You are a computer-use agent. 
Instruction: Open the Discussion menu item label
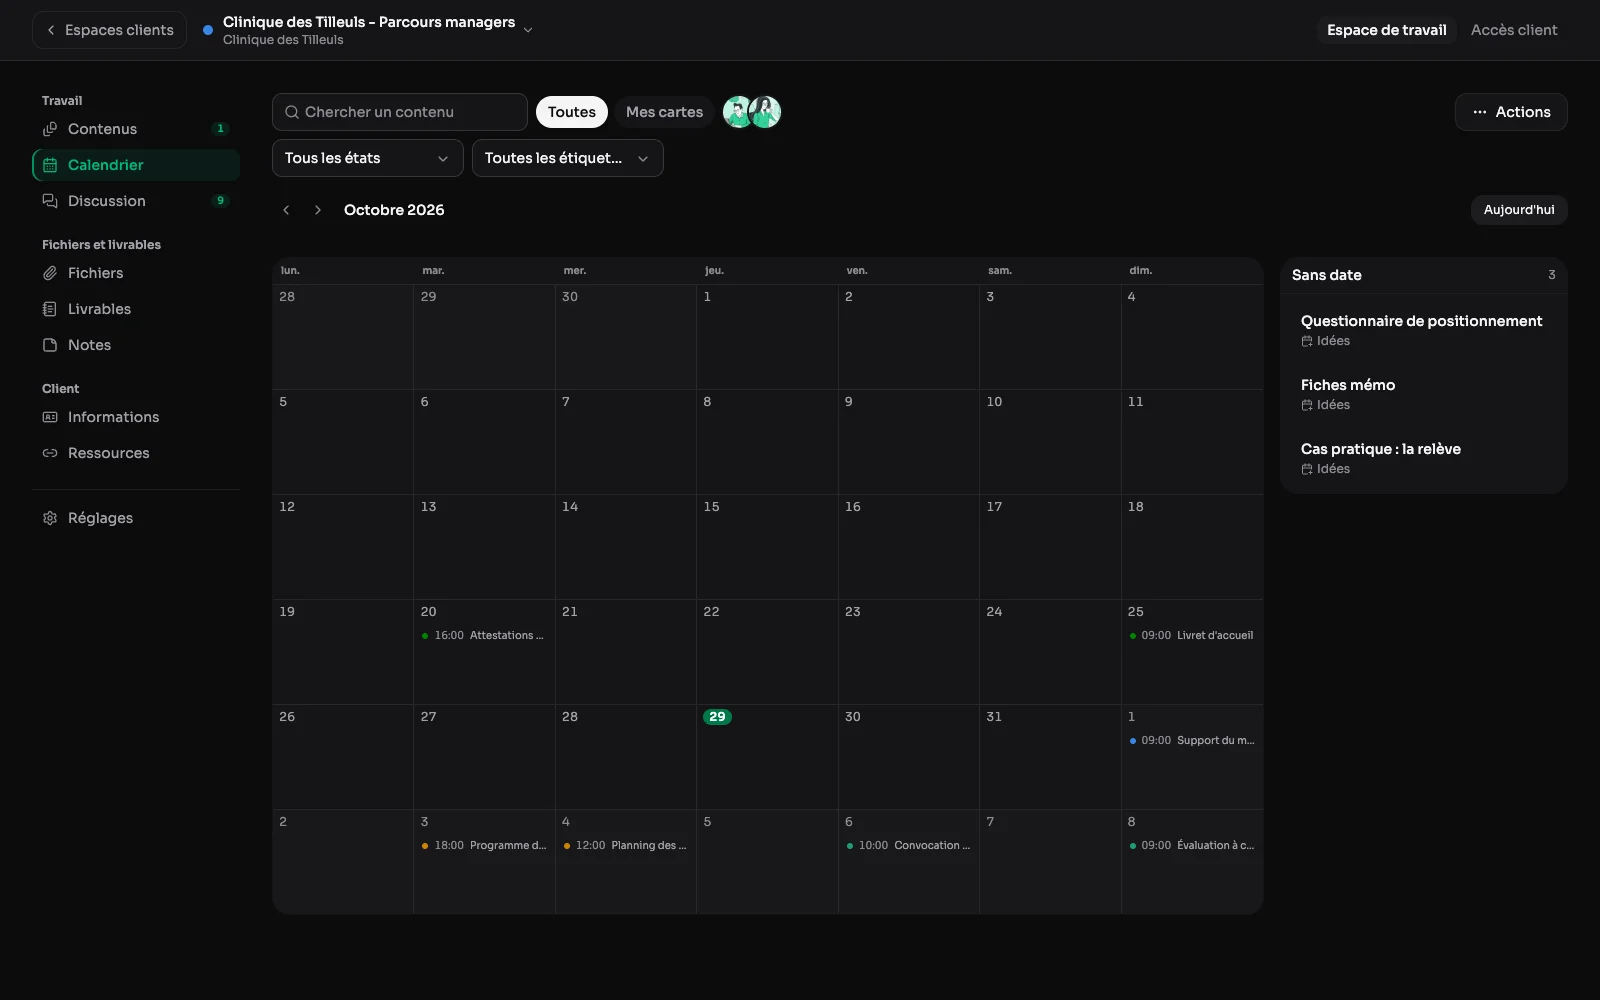click(x=107, y=201)
